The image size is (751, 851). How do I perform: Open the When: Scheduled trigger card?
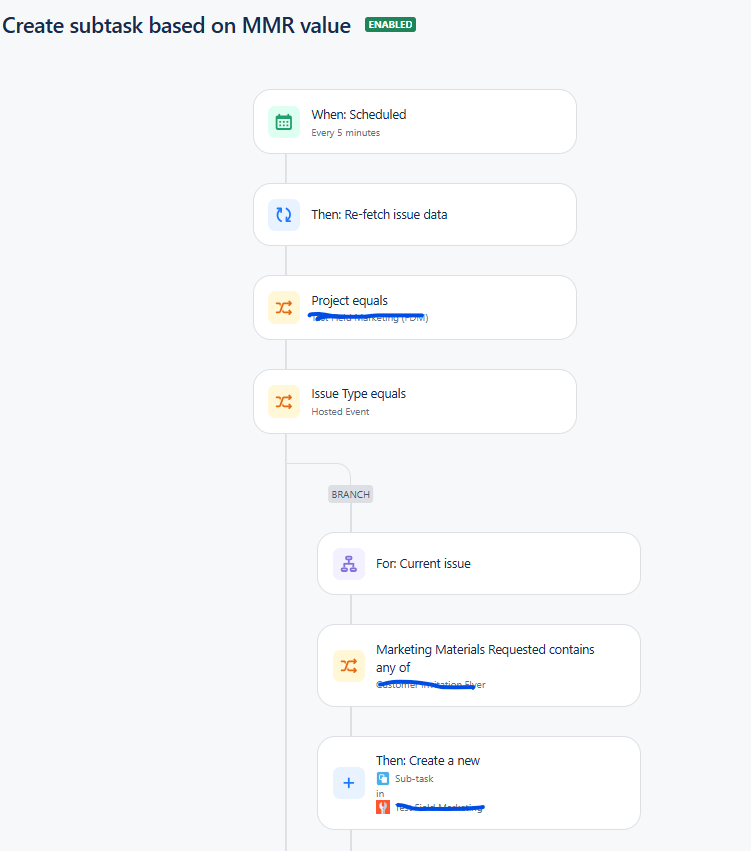(415, 122)
